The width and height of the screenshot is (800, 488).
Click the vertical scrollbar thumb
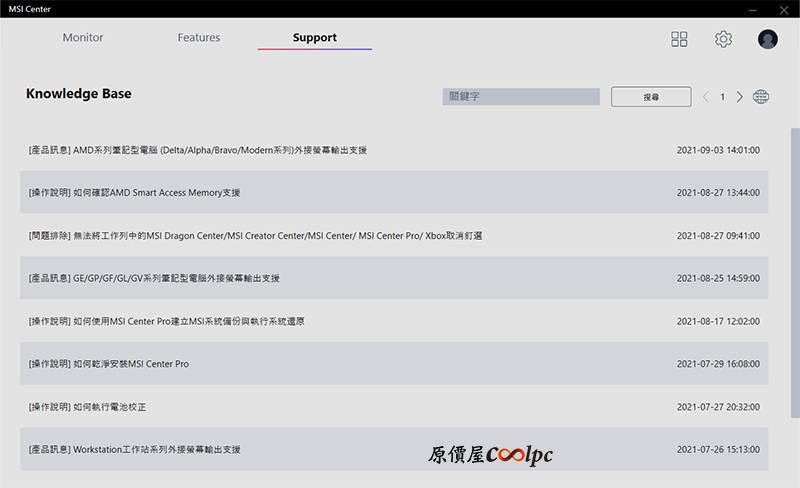click(x=795, y=273)
